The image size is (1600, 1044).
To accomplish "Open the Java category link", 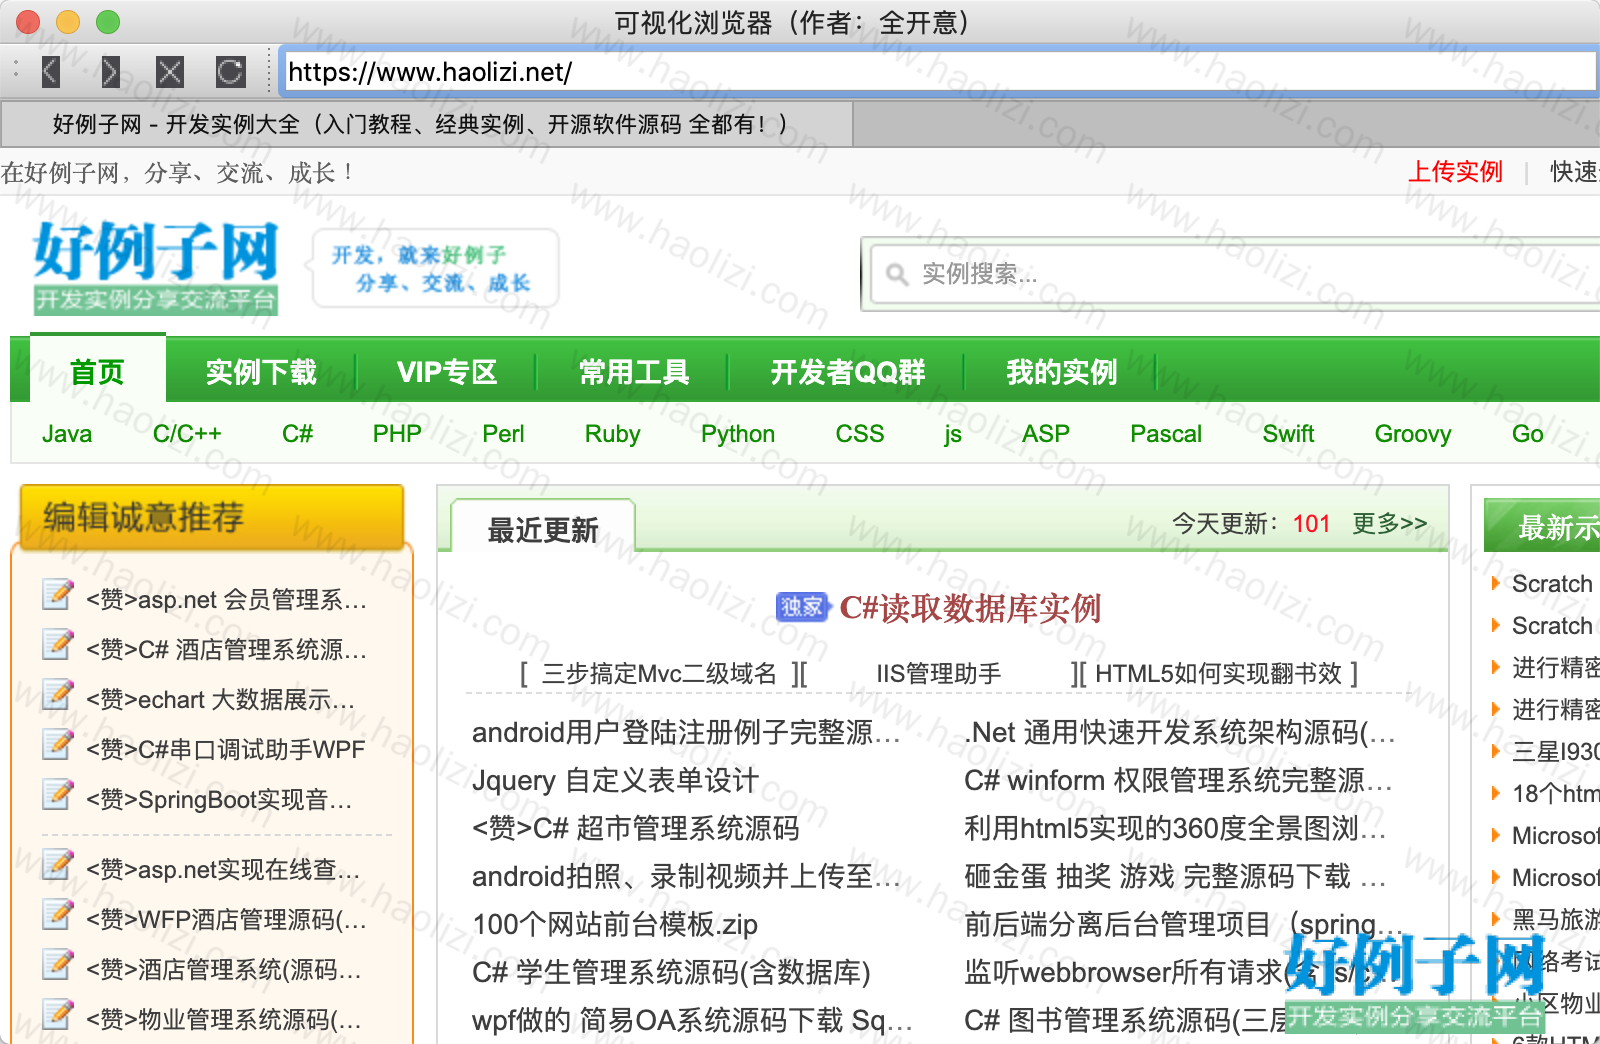I will [67, 434].
